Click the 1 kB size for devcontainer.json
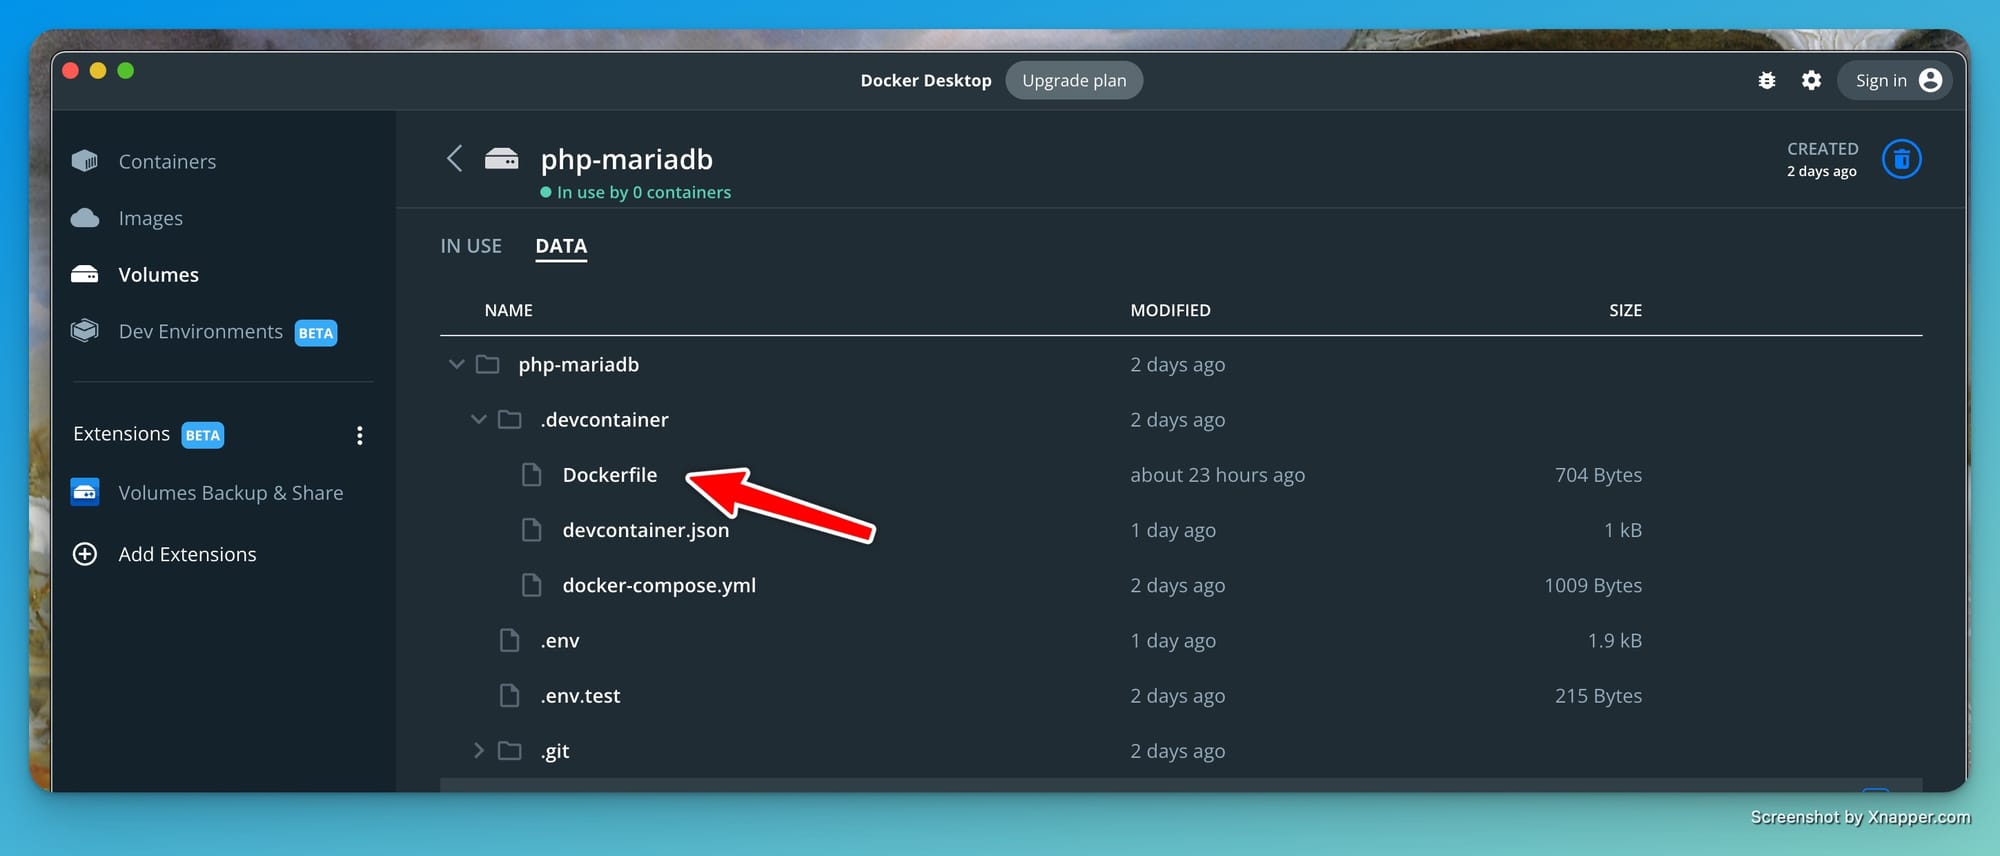Image resolution: width=2000 pixels, height=856 pixels. [1623, 530]
